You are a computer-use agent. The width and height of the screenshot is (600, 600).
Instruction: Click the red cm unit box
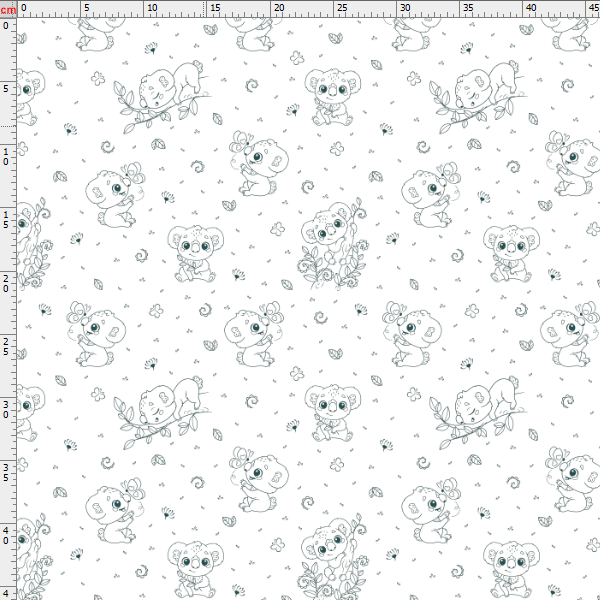8,9
